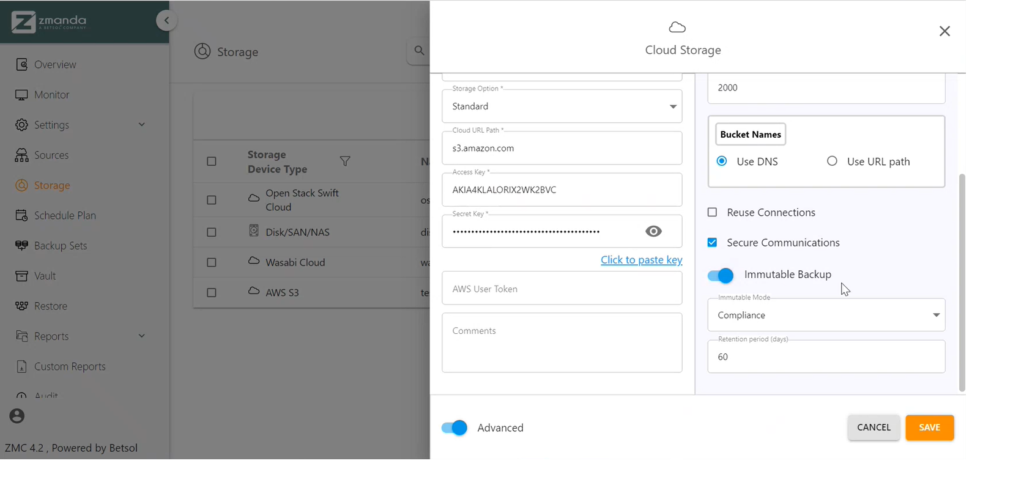Viewport: 1024px width, 488px height.
Task: Open the Backup Sets page
Action: 61,246
